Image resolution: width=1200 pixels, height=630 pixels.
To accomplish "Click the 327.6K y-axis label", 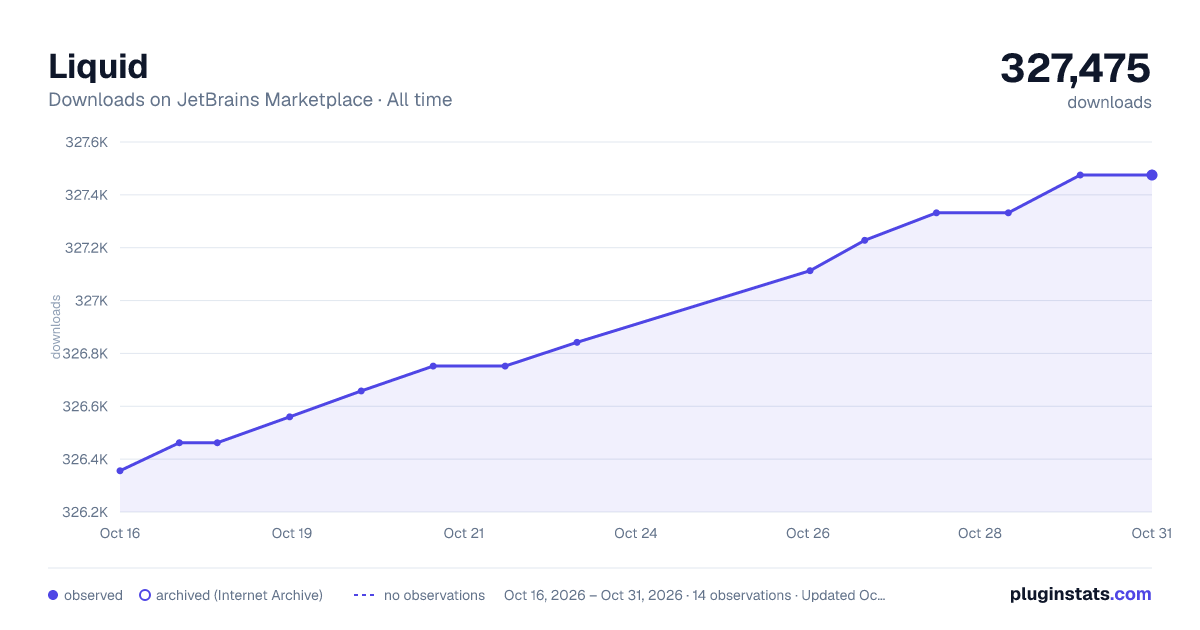I will 86,142.
